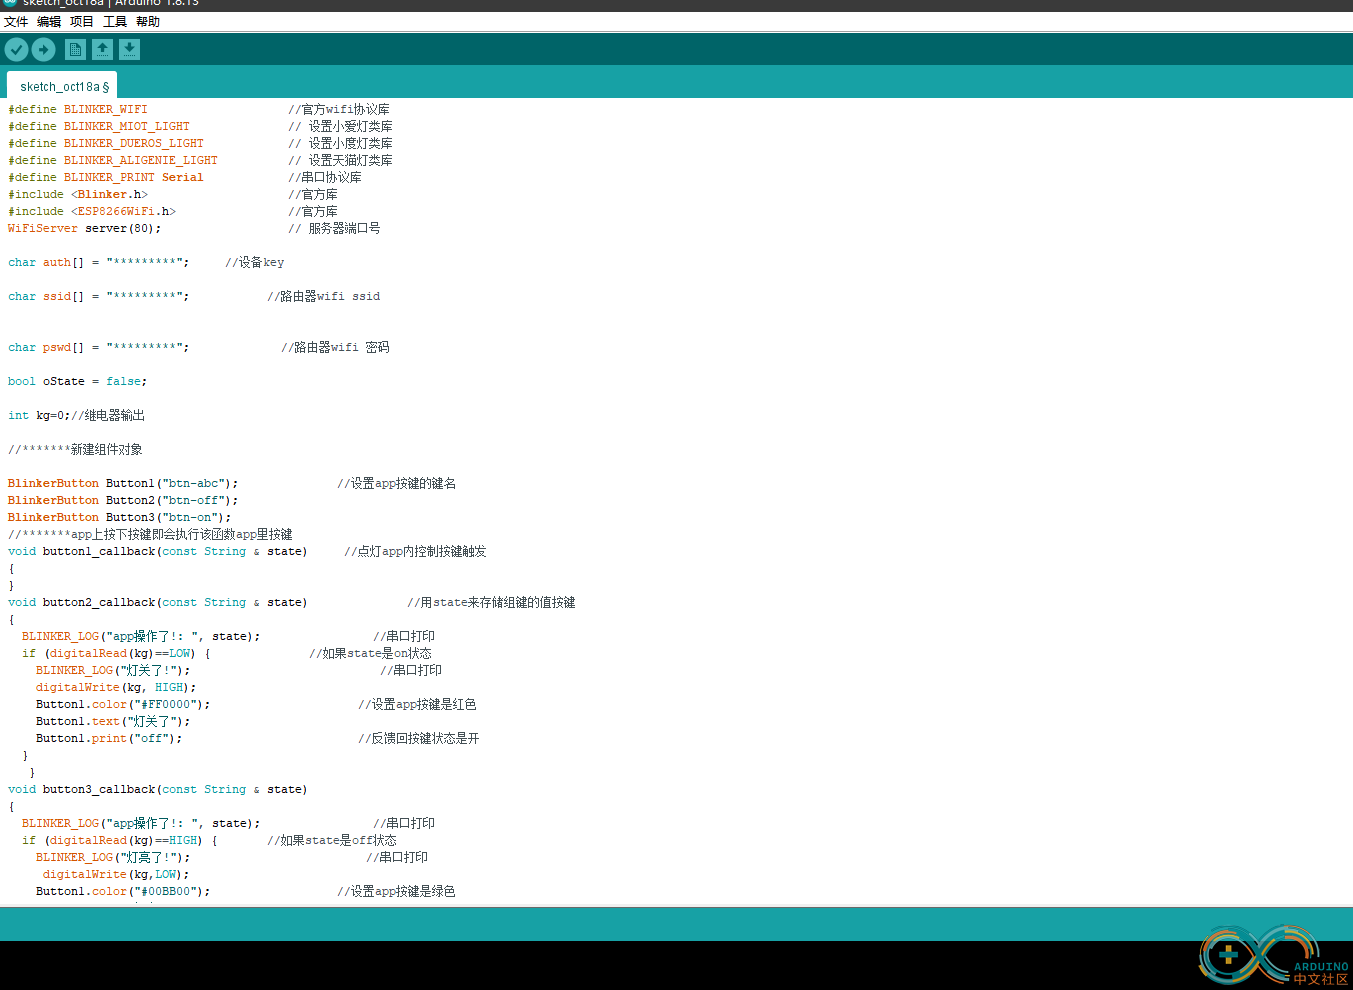Click the 'BlinkerButton Button3("btn-on")' line
1353x990 pixels.
coord(120,518)
